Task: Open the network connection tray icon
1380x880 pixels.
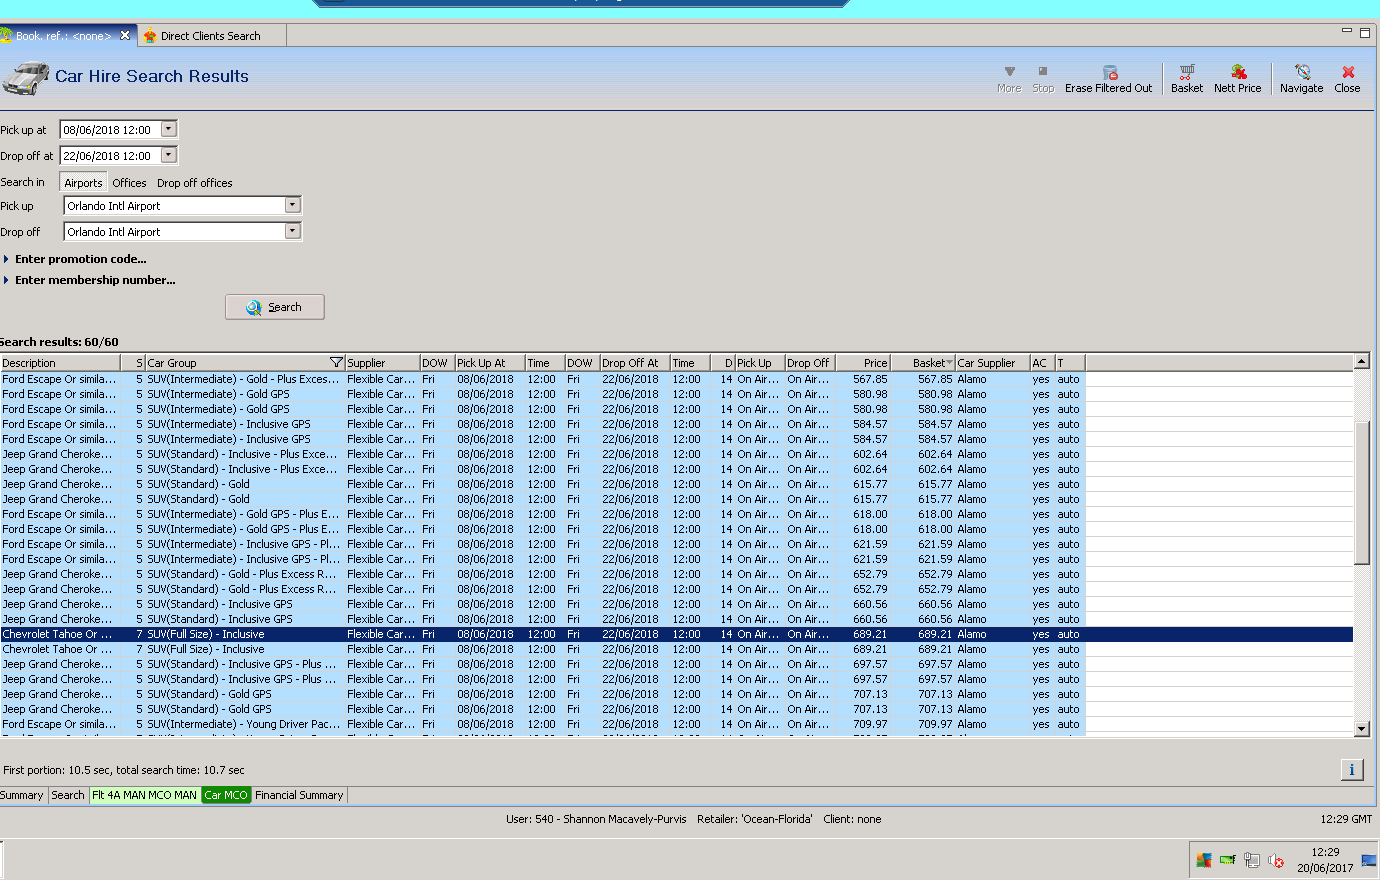Action: pos(1251,860)
